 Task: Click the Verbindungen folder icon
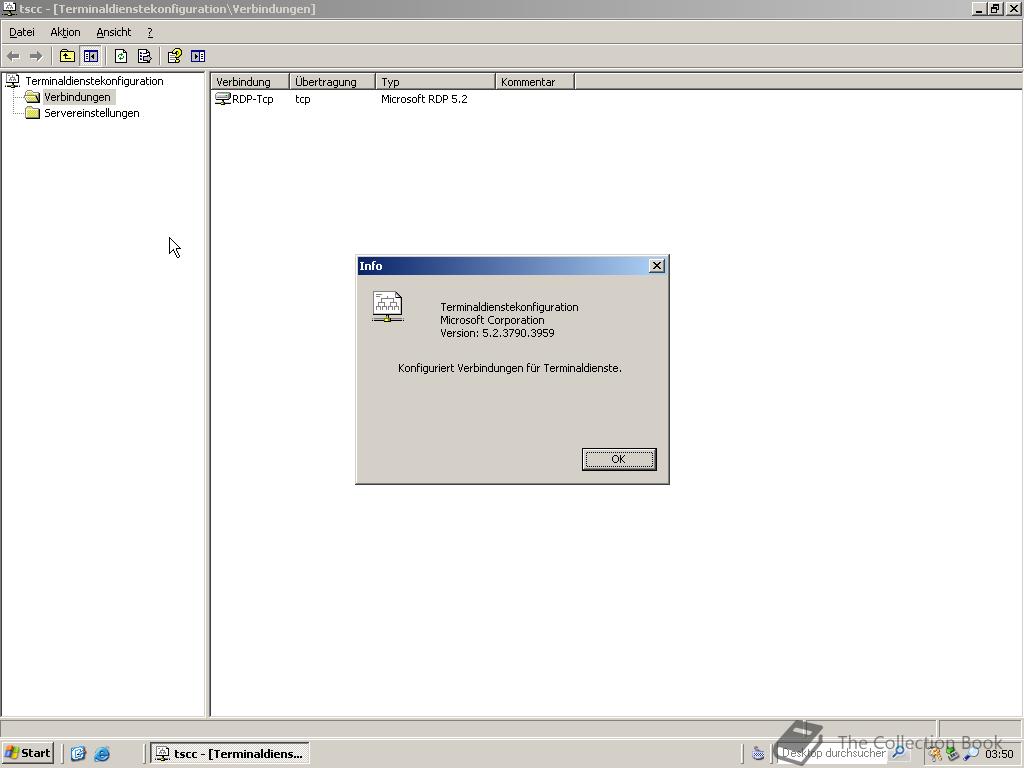coord(32,97)
